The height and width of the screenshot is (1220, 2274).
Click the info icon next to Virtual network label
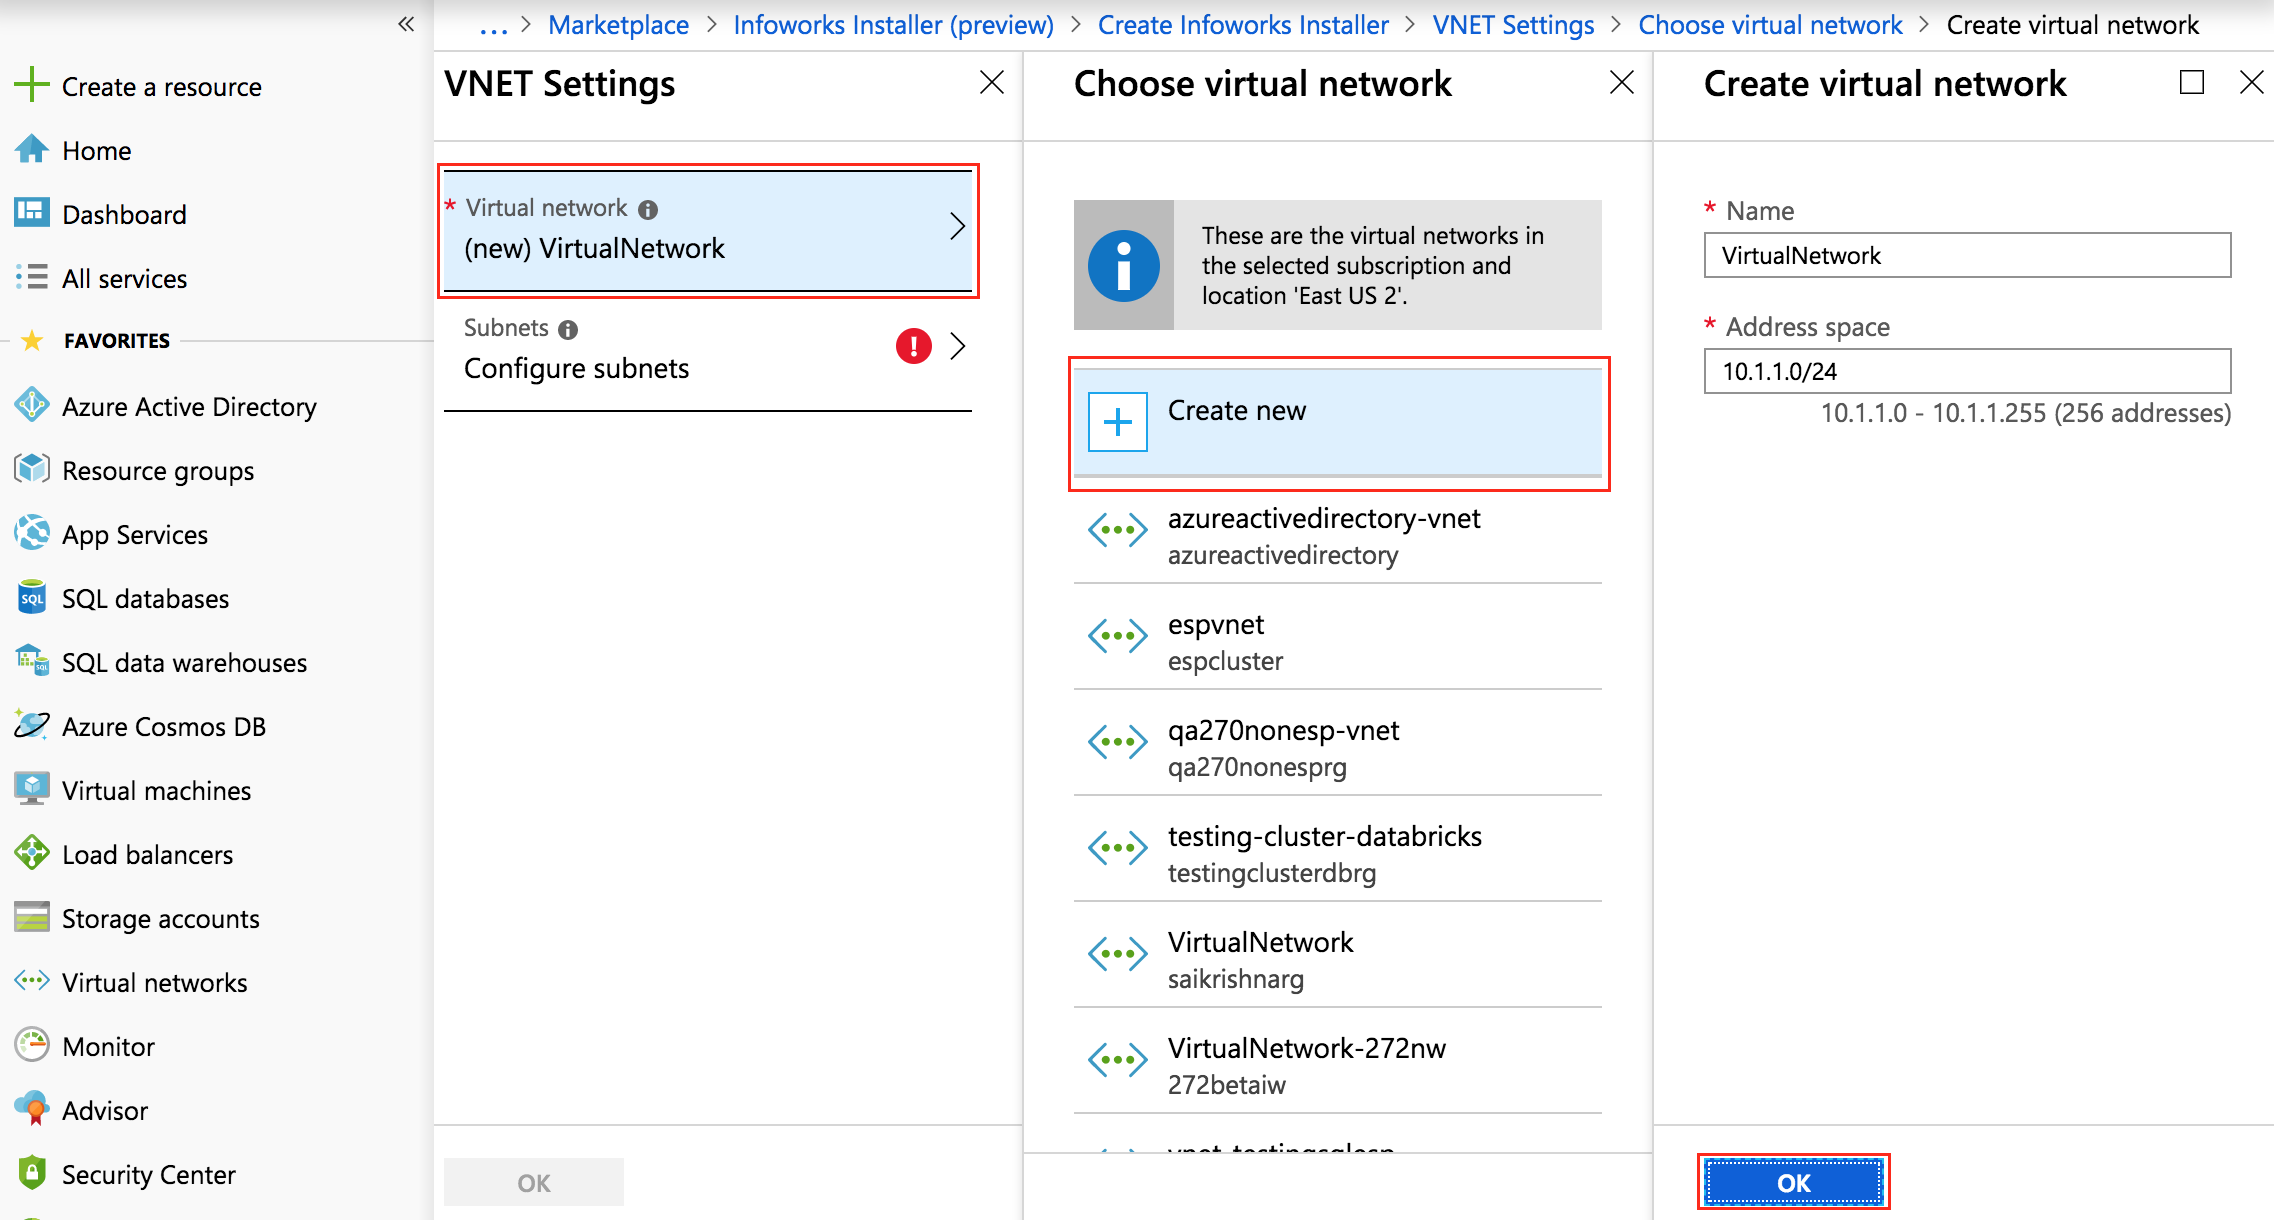pyautogui.click(x=648, y=209)
